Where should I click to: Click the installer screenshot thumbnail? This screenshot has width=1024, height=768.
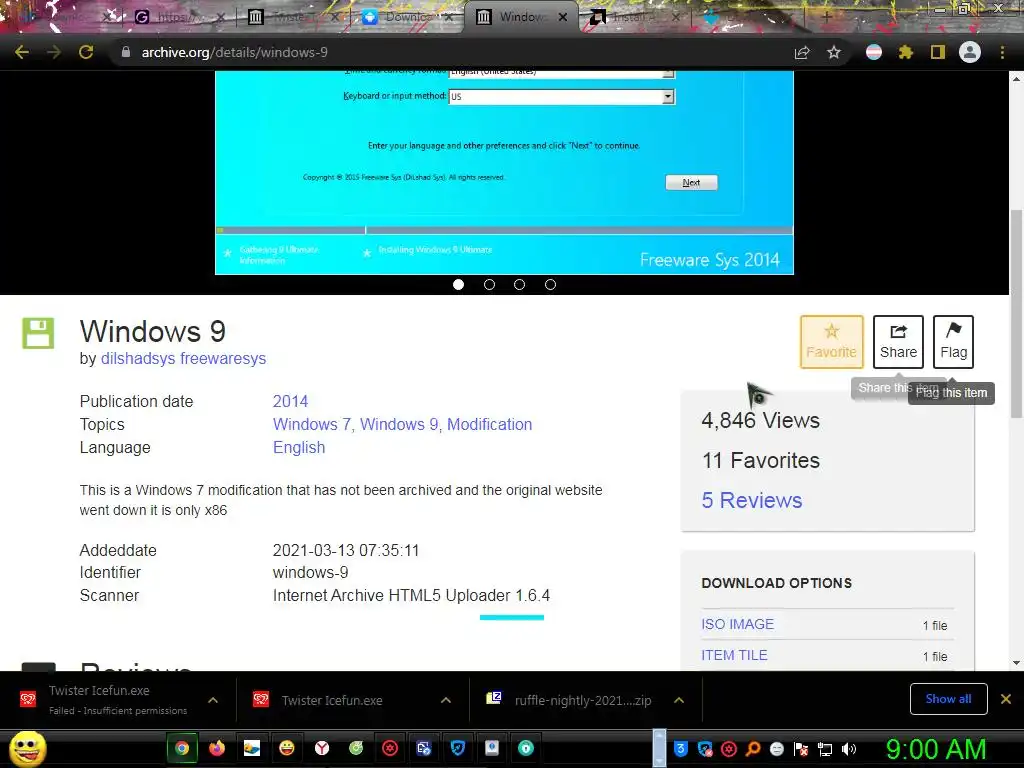pyautogui.click(x=504, y=172)
